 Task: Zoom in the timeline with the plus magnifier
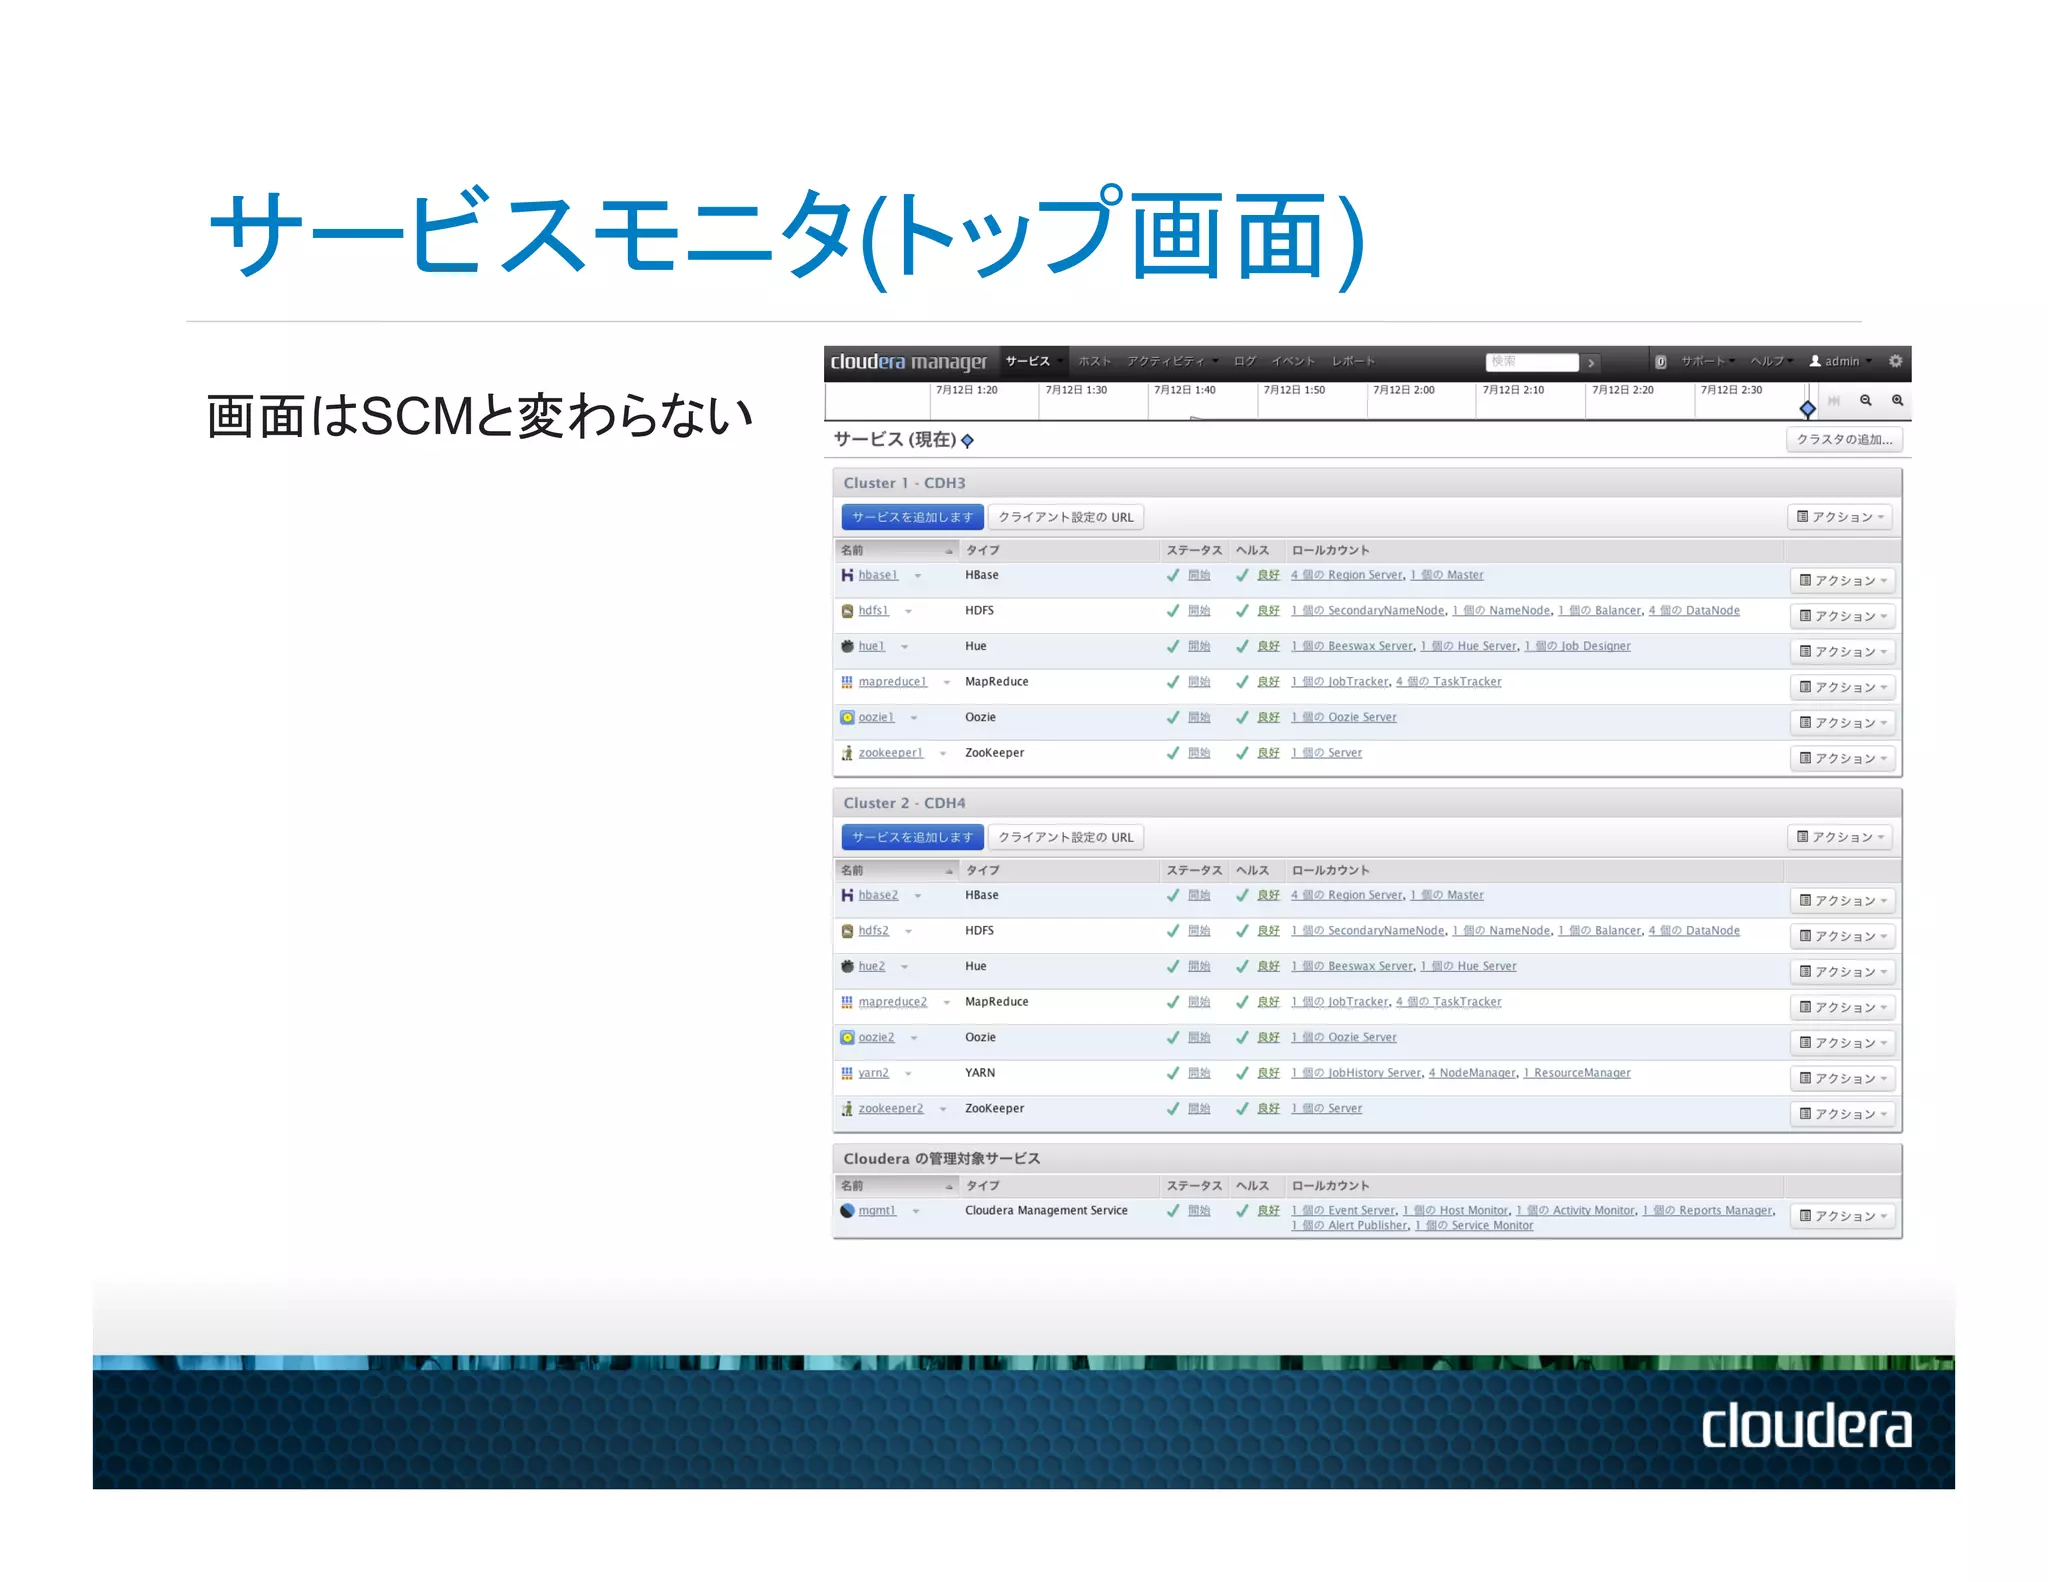1897,400
